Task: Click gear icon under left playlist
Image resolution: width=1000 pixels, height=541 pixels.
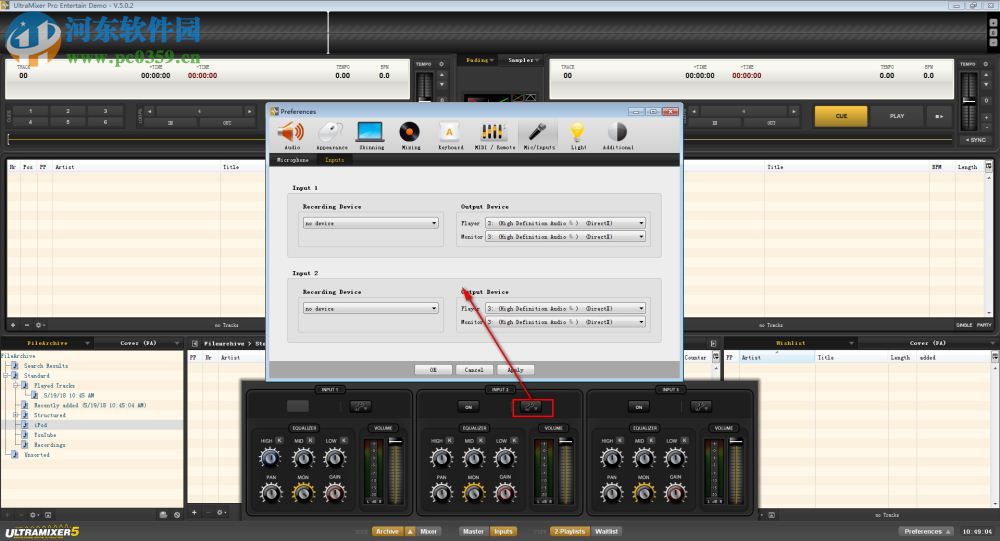Action: tap(38, 325)
